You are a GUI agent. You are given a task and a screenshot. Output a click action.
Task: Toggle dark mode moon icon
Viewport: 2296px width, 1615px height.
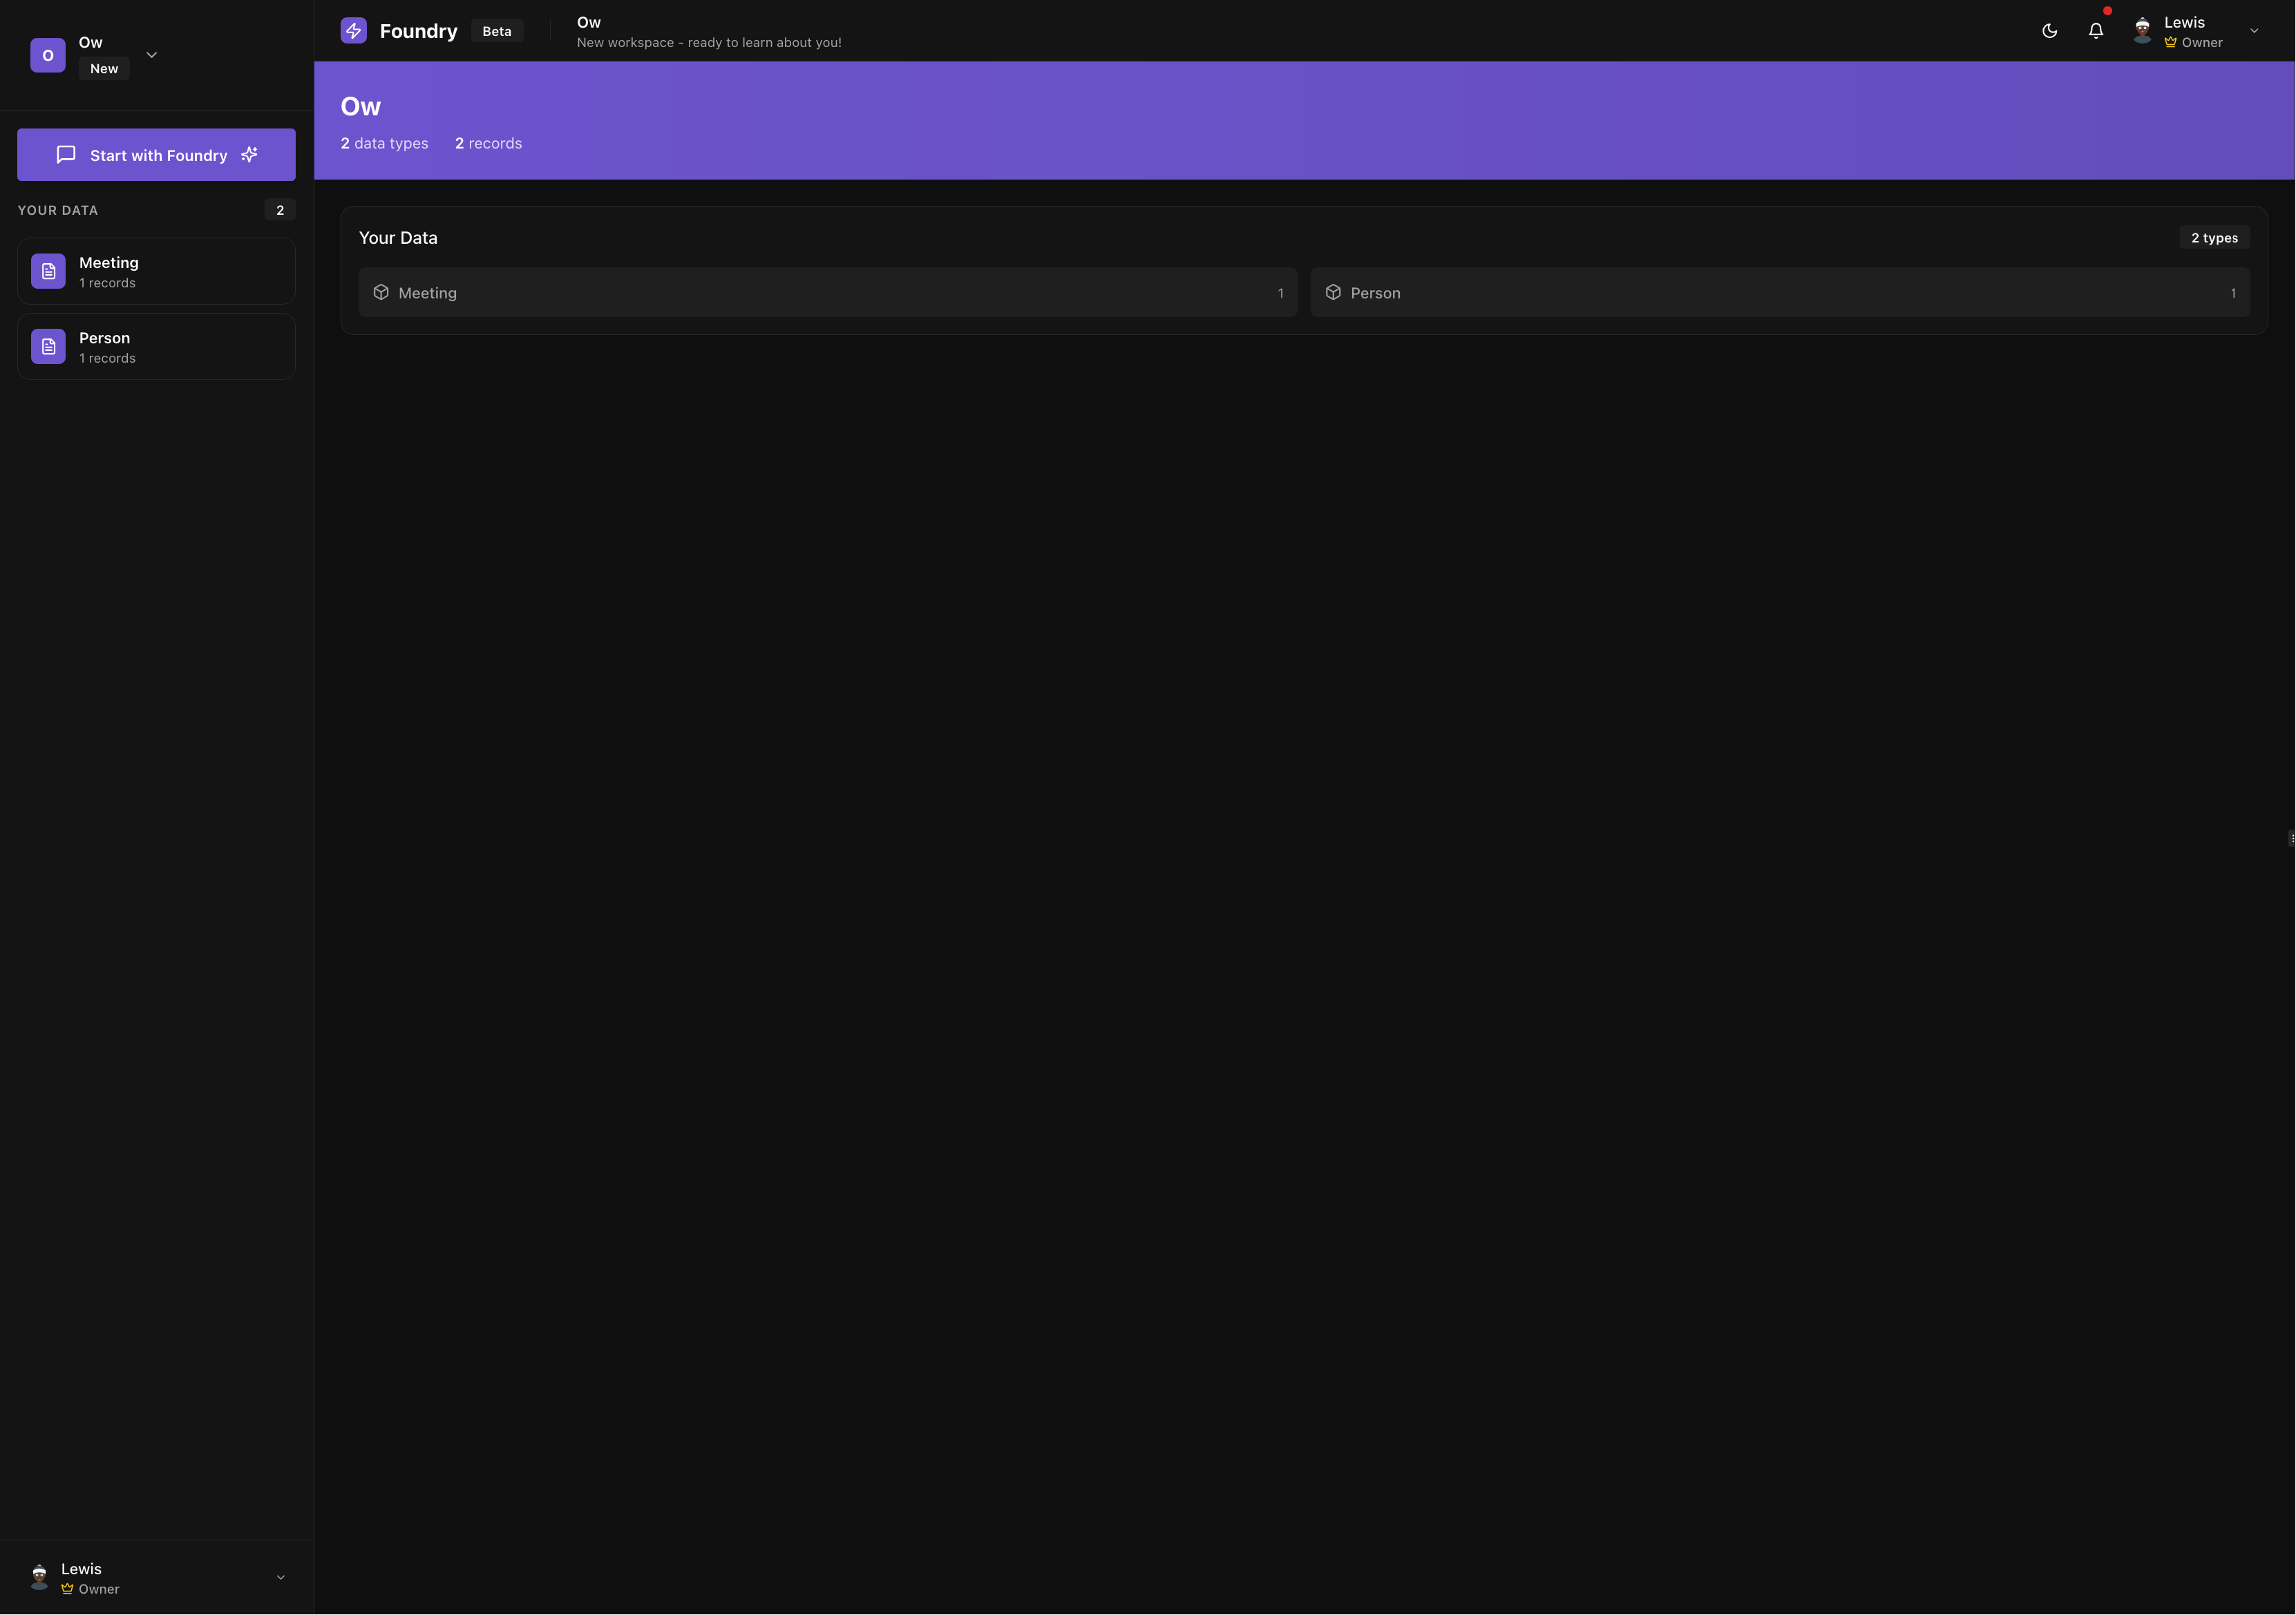[2049, 31]
